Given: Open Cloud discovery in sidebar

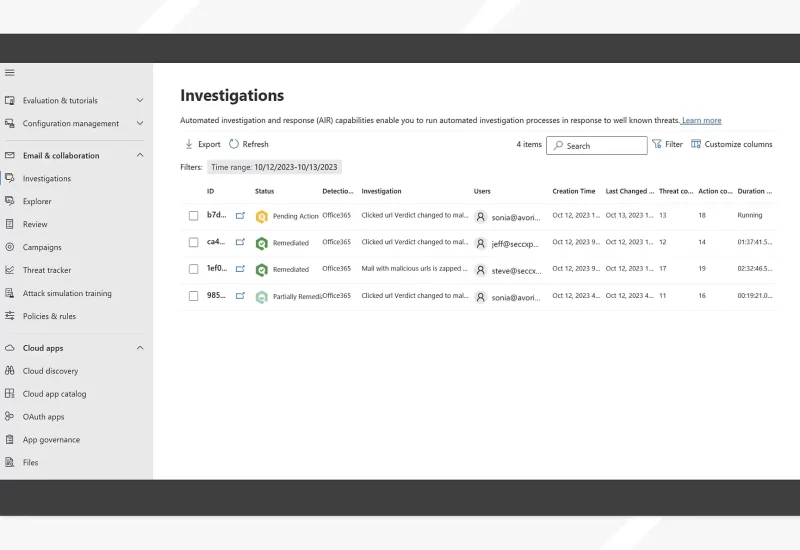Looking at the screenshot, I should (51, 371).
